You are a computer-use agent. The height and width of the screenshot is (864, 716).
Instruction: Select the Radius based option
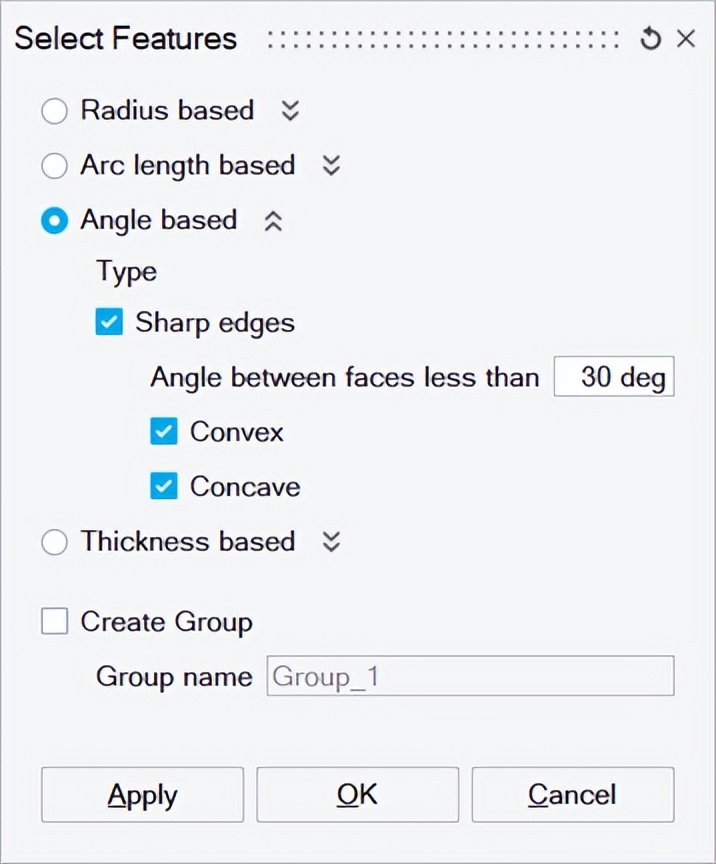(54, 111)
